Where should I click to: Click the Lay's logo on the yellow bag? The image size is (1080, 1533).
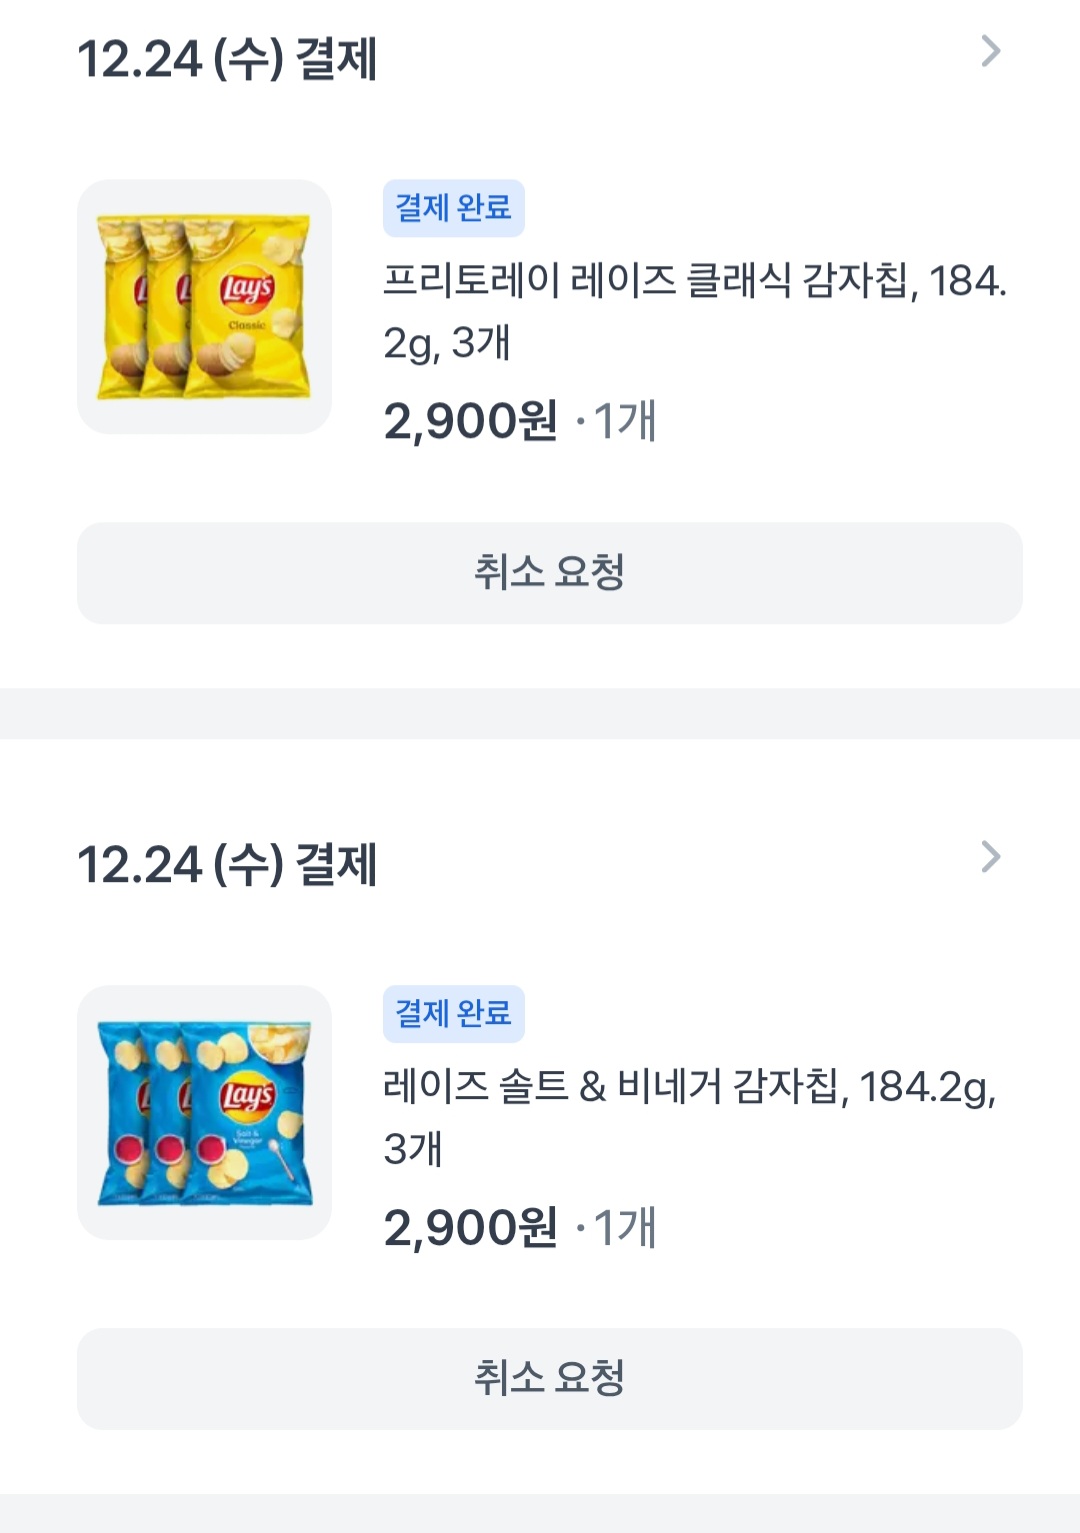246,290
